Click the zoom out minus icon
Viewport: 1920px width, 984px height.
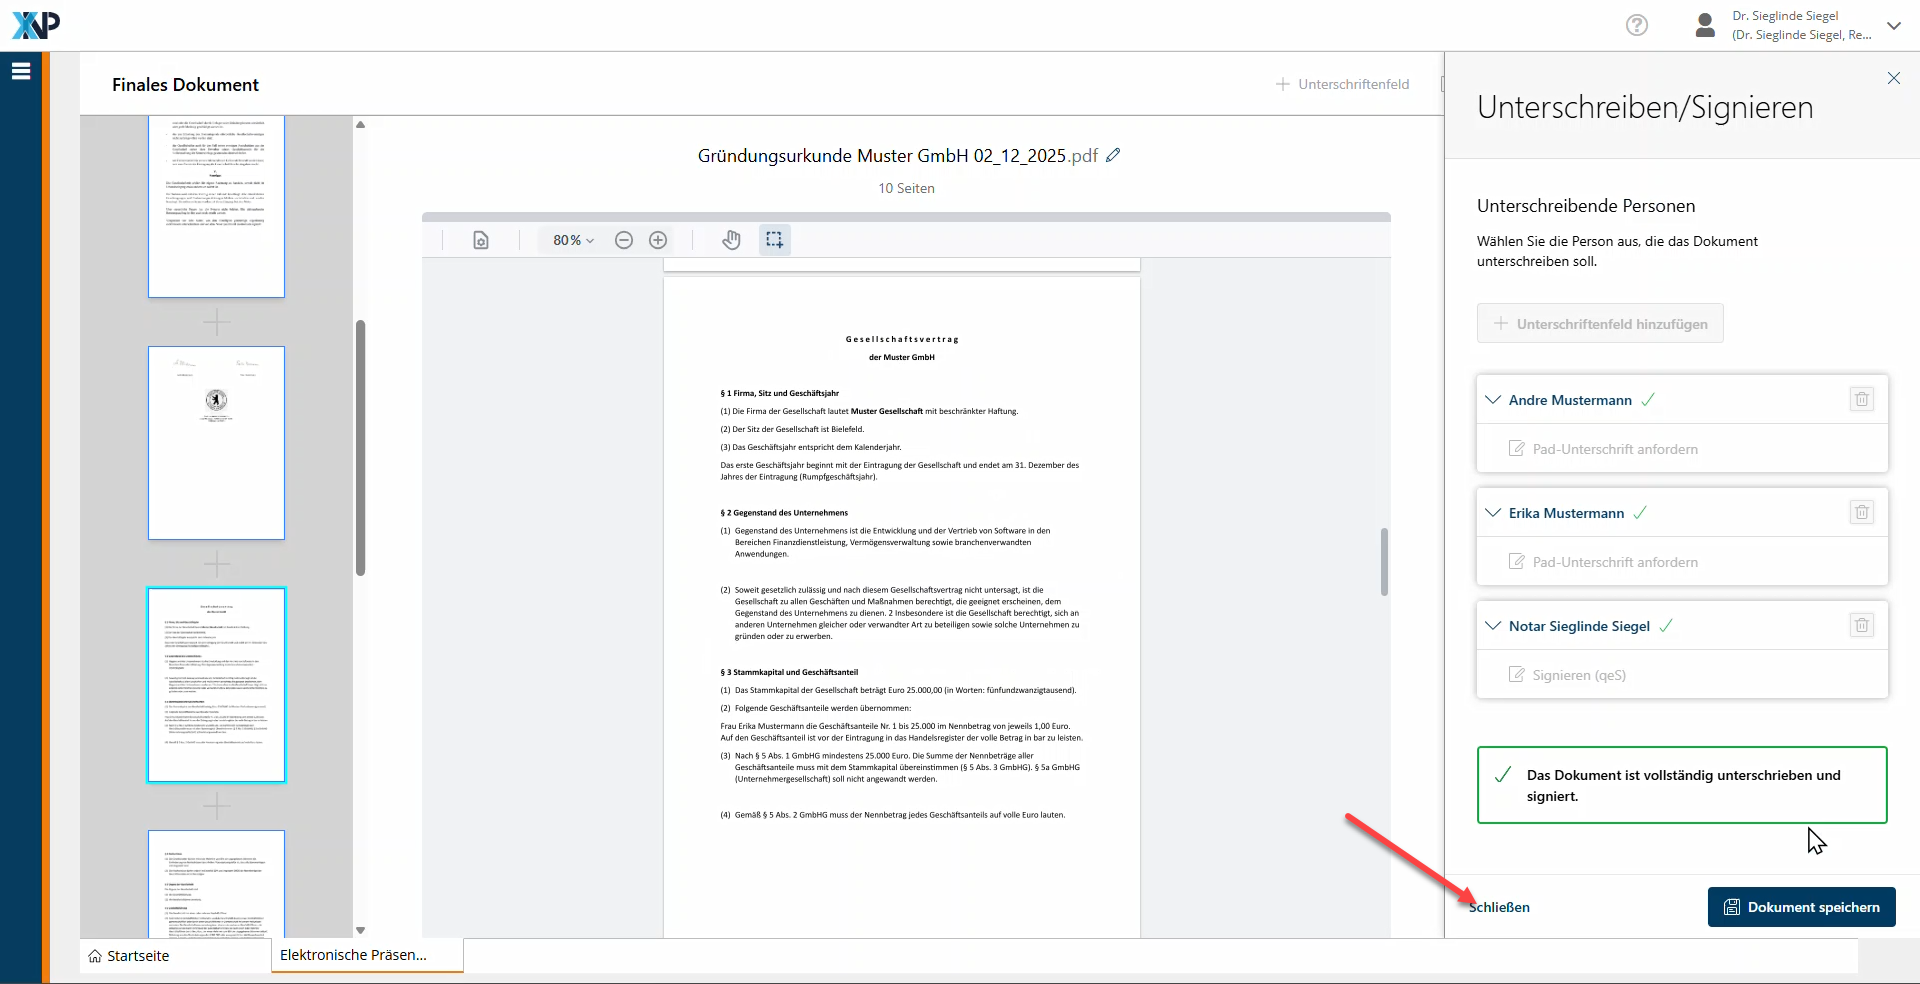coord(624,240)
